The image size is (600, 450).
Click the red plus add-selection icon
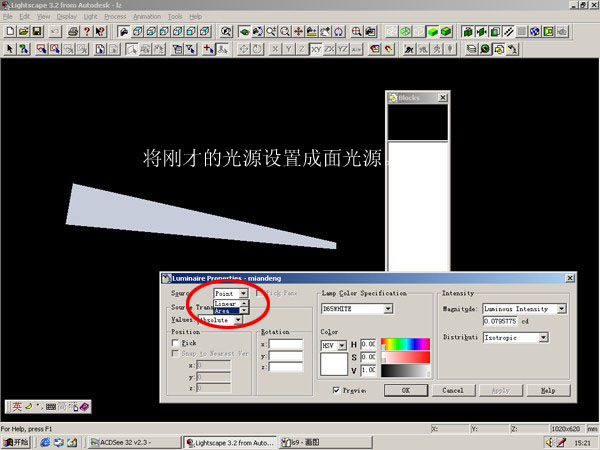coord(209,49)
